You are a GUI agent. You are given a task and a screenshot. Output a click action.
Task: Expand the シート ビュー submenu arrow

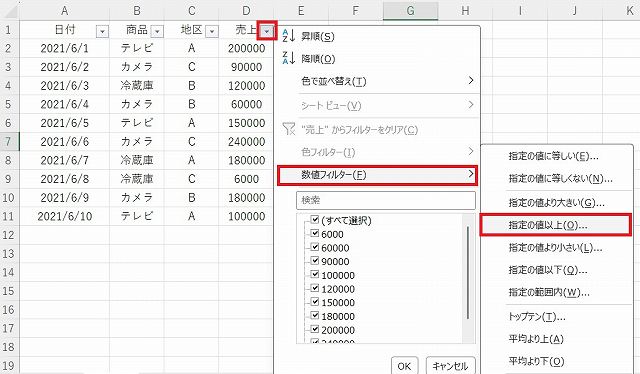(x=471, y=105)
